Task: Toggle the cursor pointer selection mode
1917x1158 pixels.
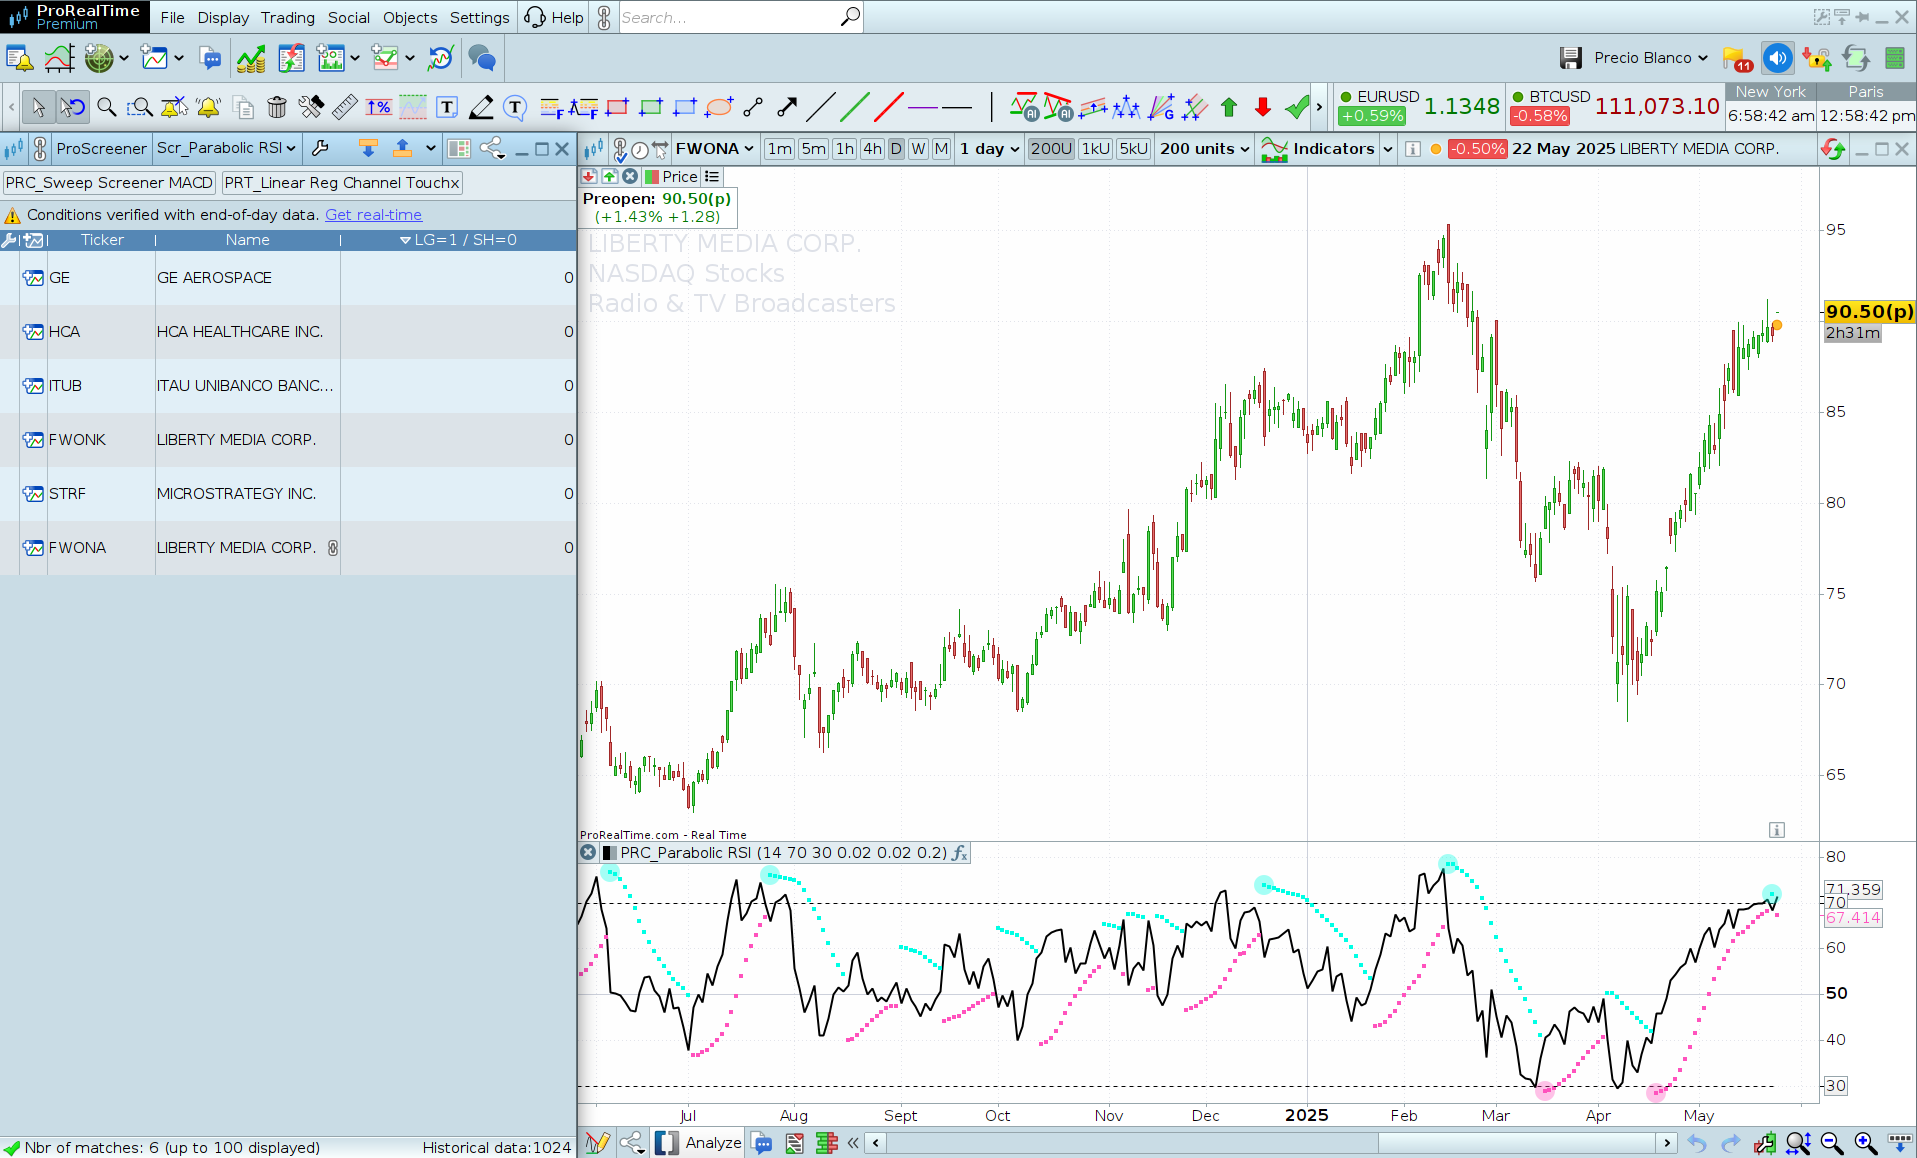Action: (38, 107)
